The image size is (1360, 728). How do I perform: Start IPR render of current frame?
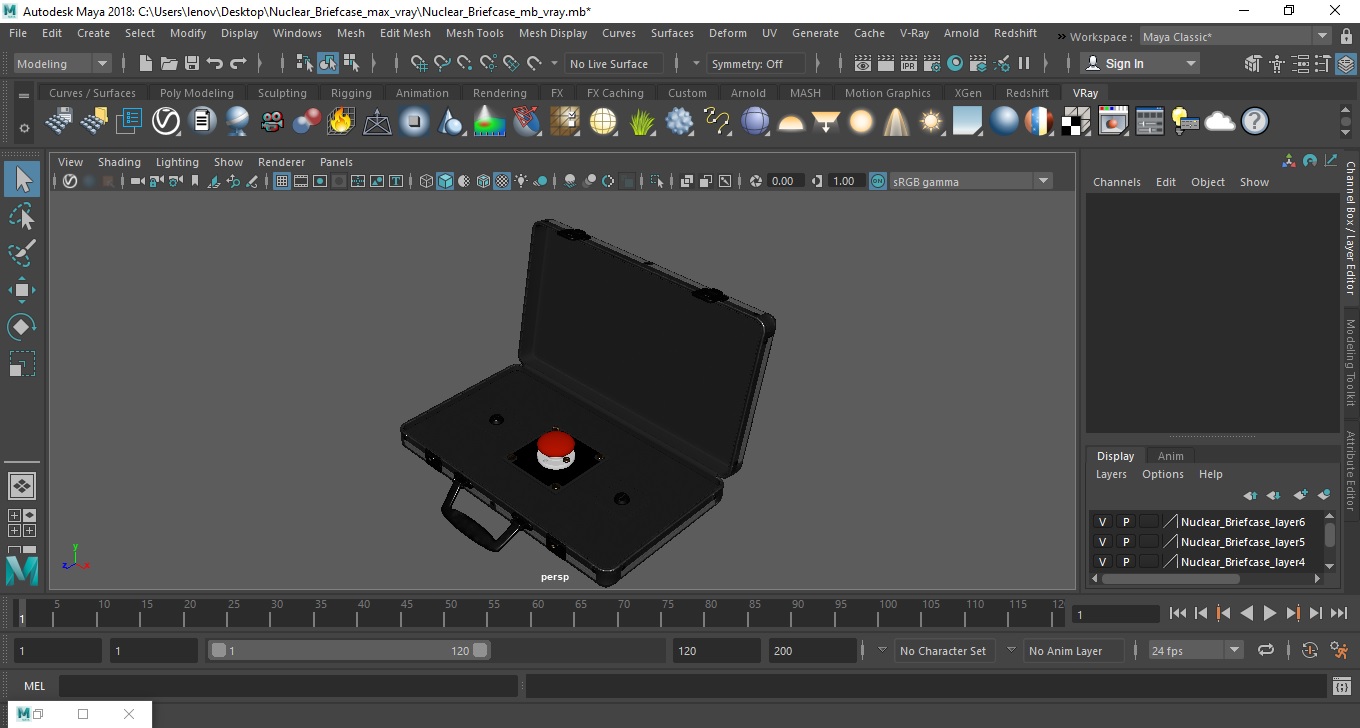point(909,63)
